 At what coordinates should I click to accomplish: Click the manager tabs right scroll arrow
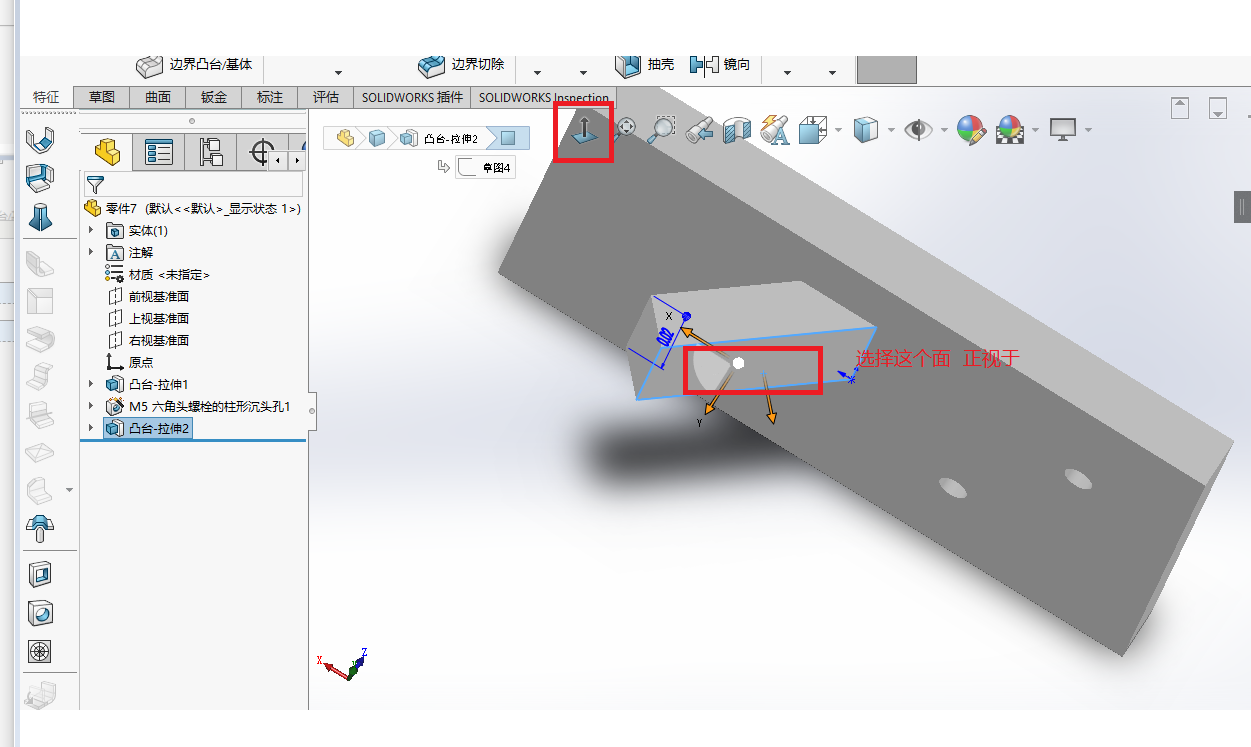tap(297, 160)
